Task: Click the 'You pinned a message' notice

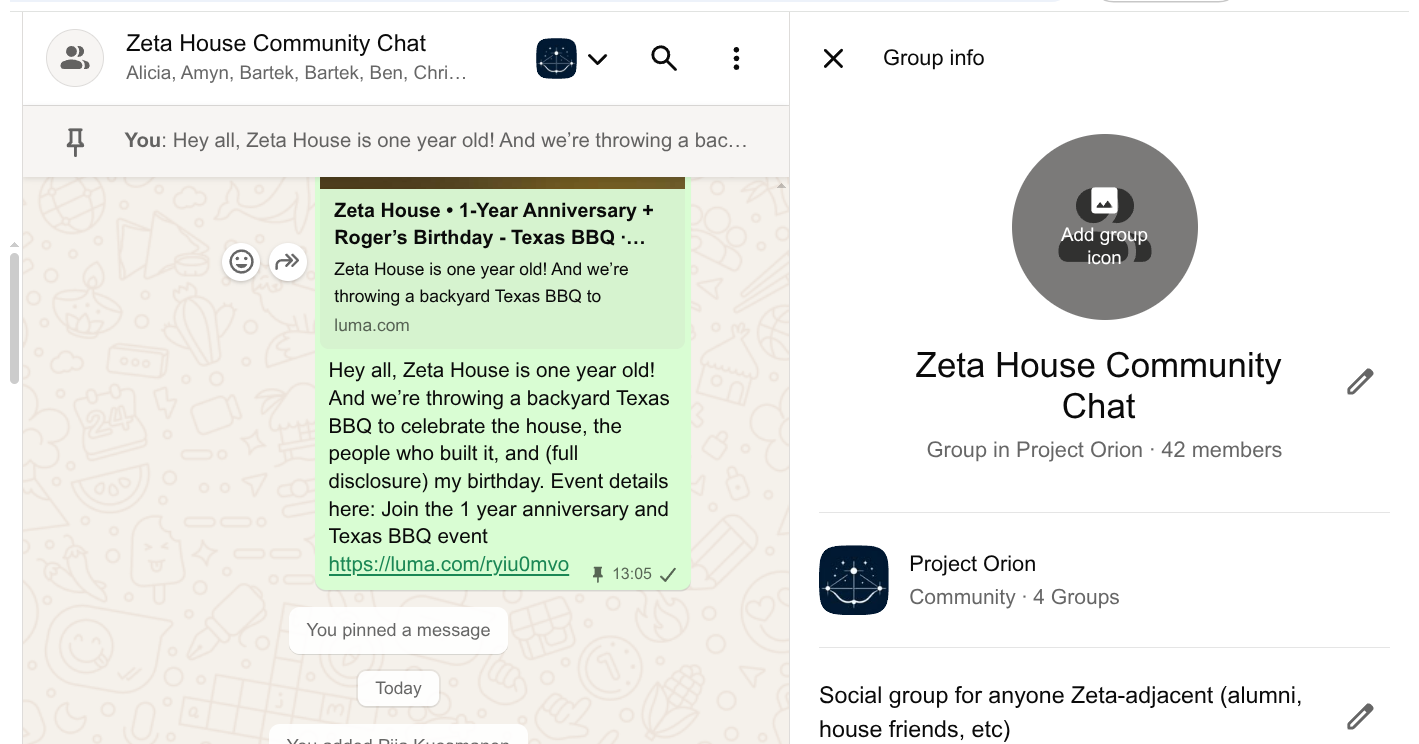Action: (398, 630)
